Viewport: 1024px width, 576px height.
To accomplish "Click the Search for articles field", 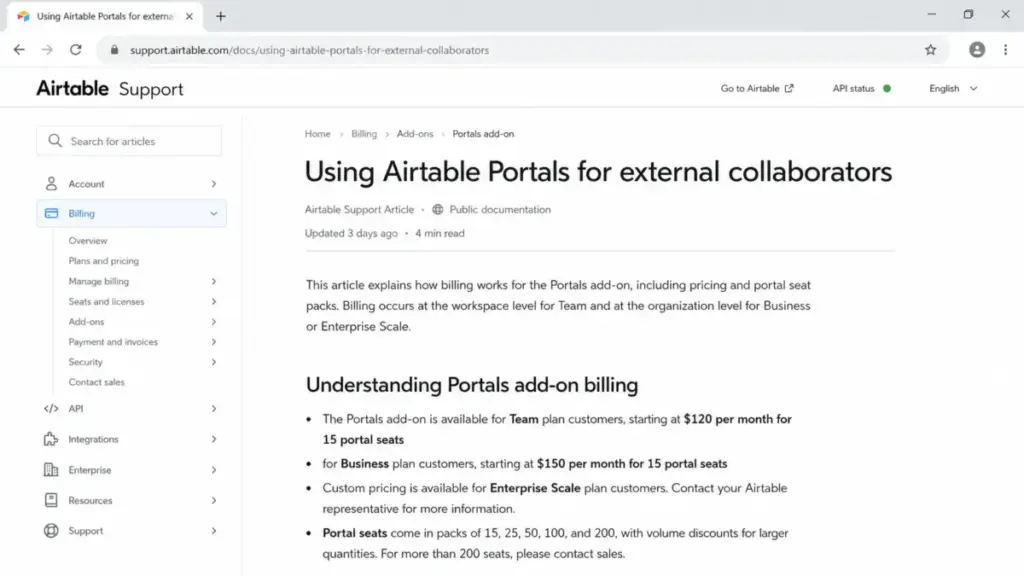I will [x=129, y=140].
